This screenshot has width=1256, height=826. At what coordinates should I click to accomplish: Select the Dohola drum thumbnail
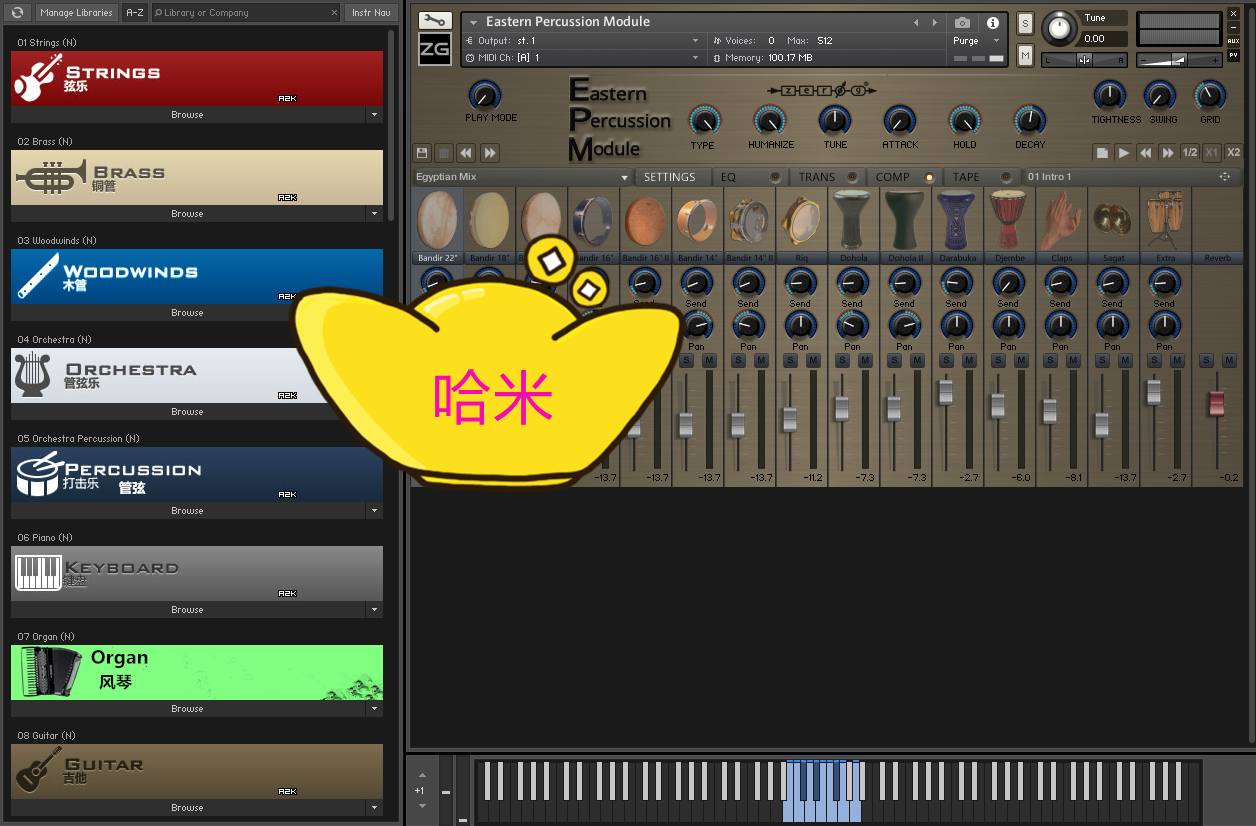(853, 221)
